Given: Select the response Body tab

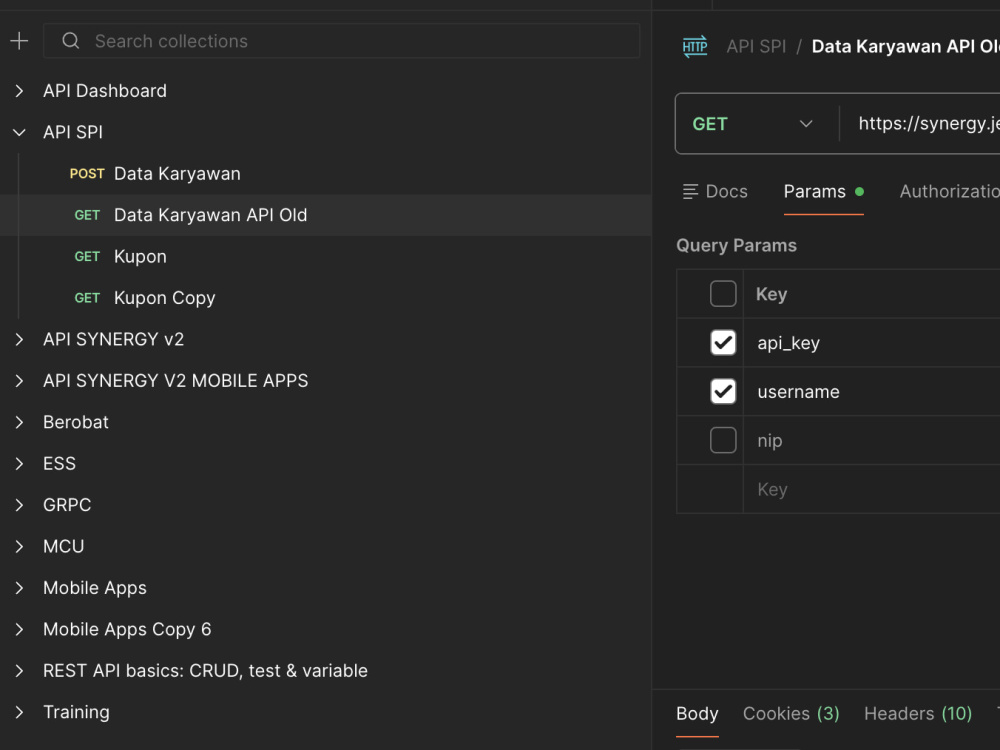Looking at the screenshot, I should [x=697, y=713].
